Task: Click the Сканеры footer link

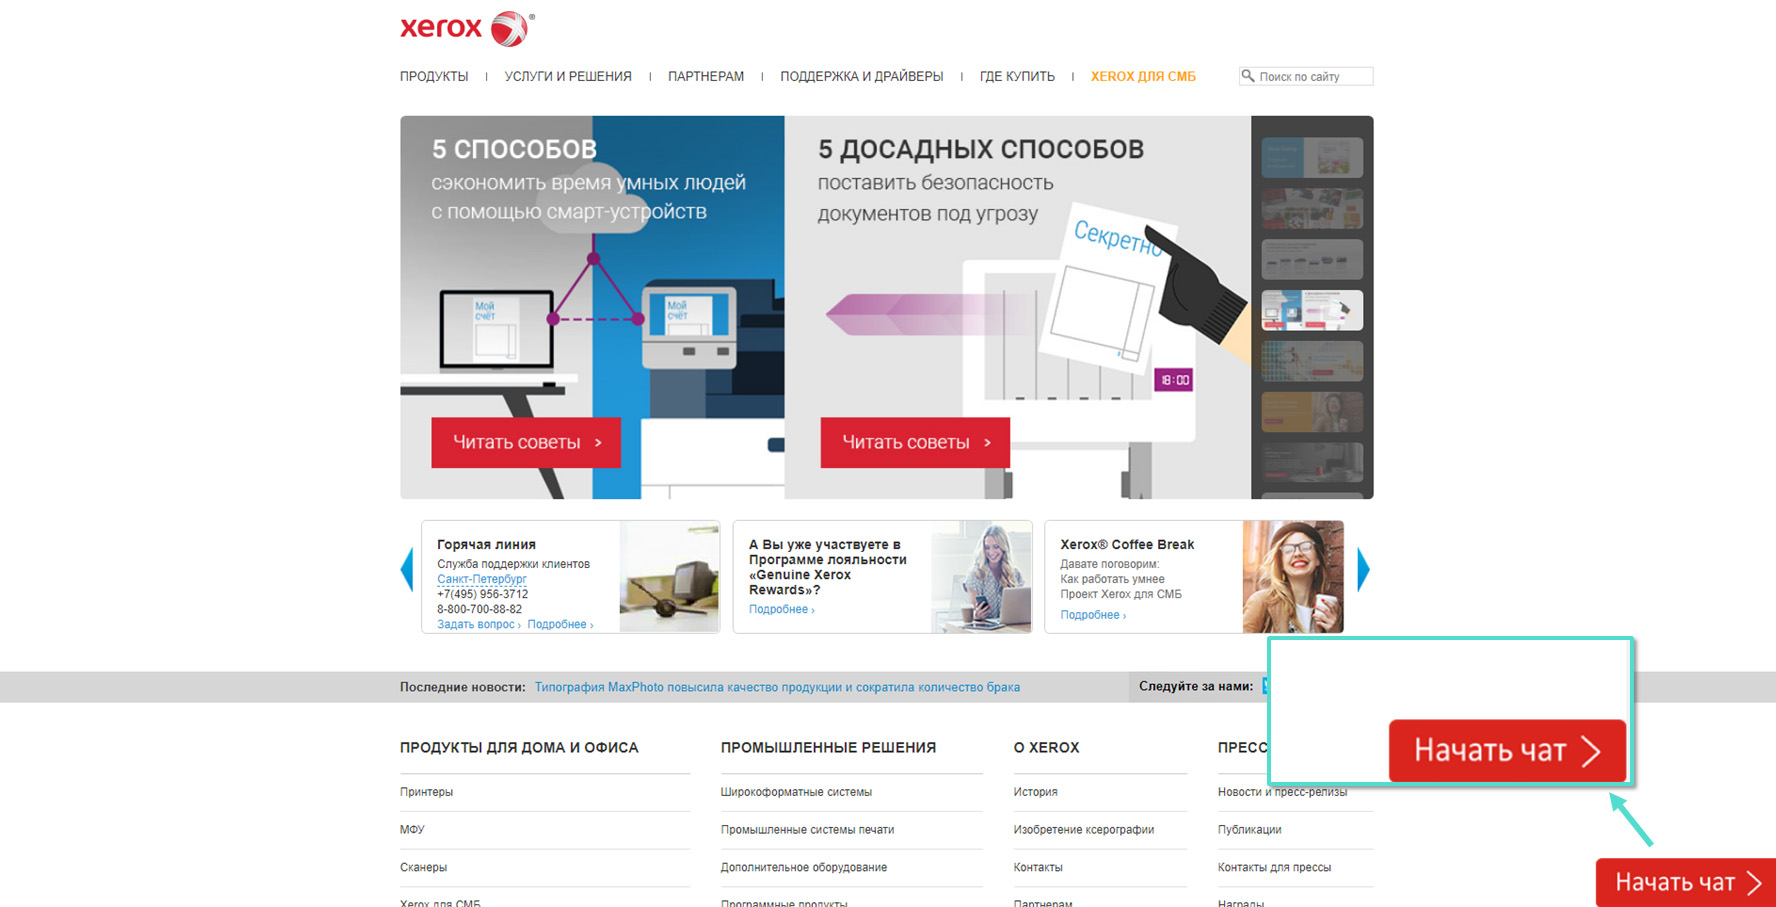Action: tap(423, 868)
